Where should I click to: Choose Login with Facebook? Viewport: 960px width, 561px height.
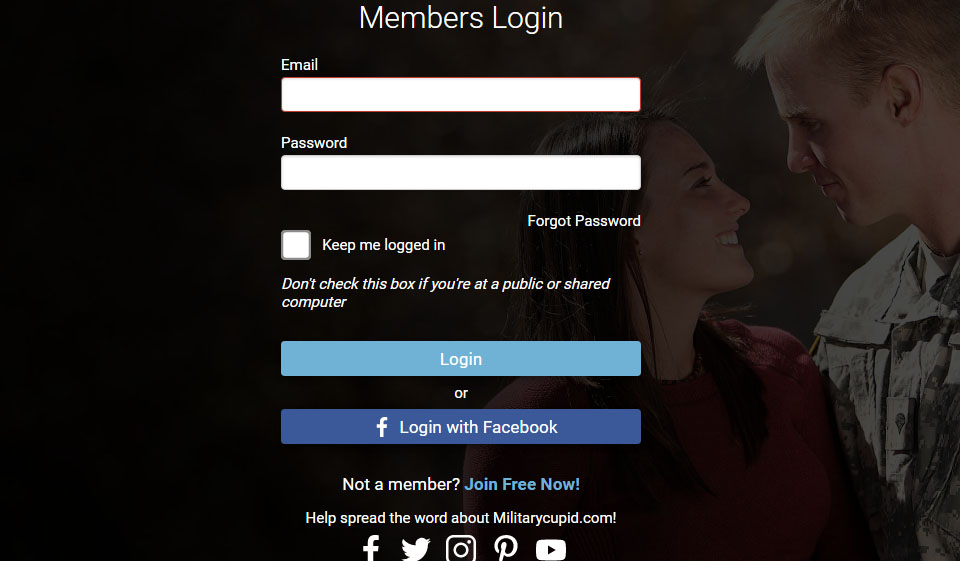point(460,426)
